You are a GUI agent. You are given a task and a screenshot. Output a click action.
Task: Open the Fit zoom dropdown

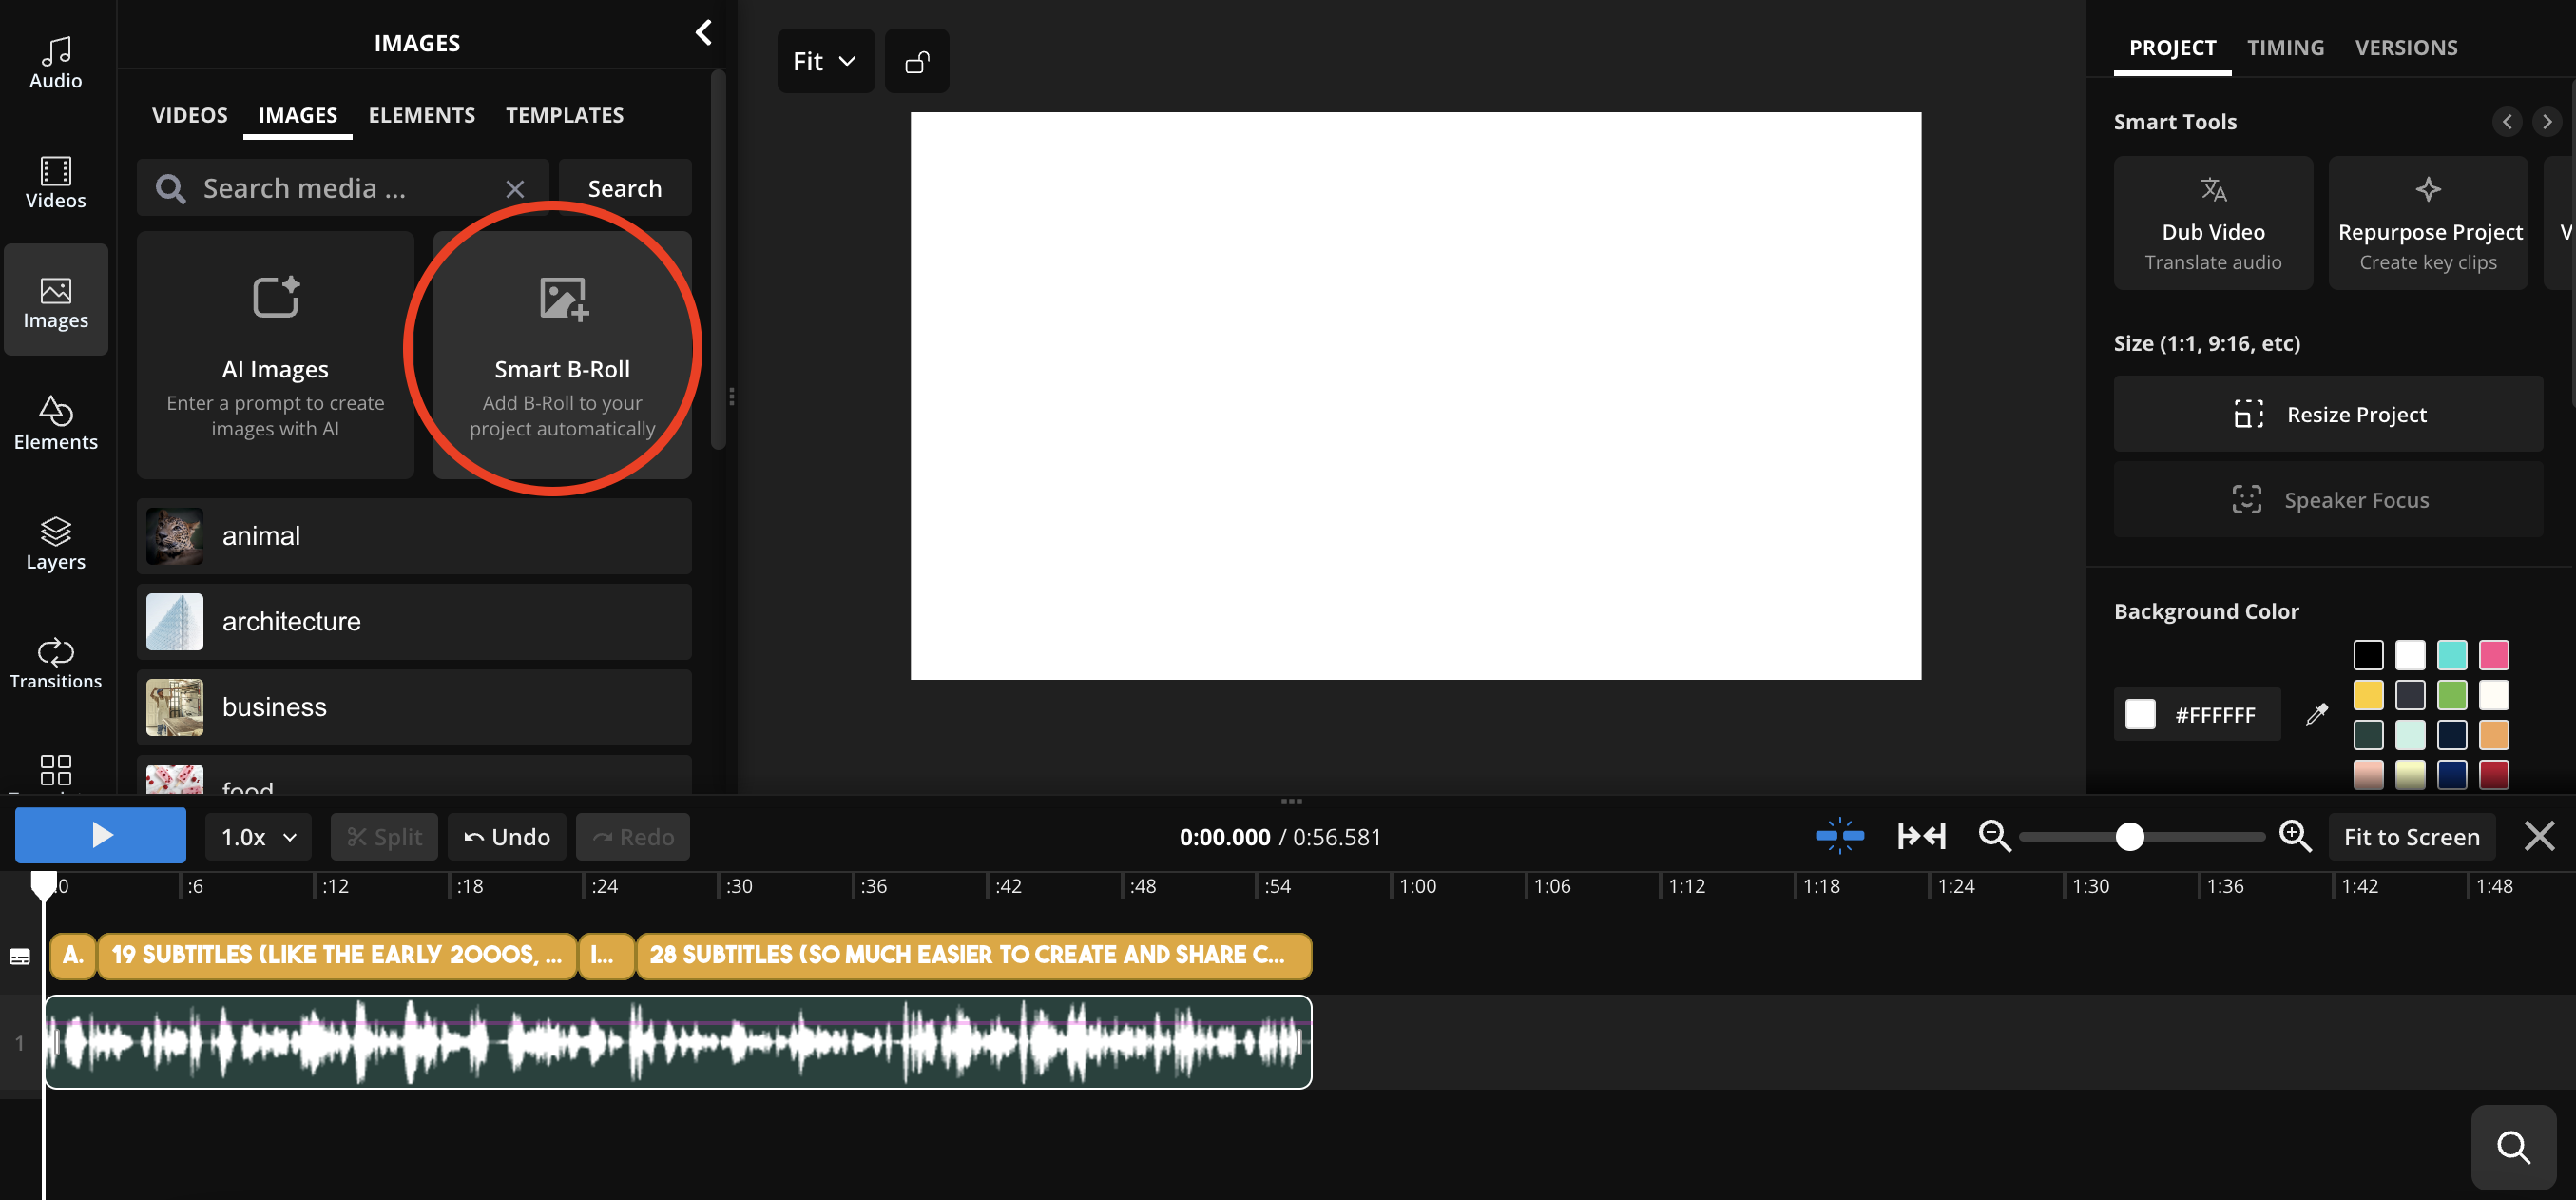825,62
